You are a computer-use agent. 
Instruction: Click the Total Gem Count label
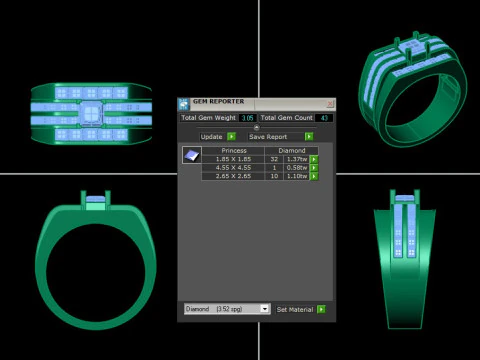coord(287,118)
